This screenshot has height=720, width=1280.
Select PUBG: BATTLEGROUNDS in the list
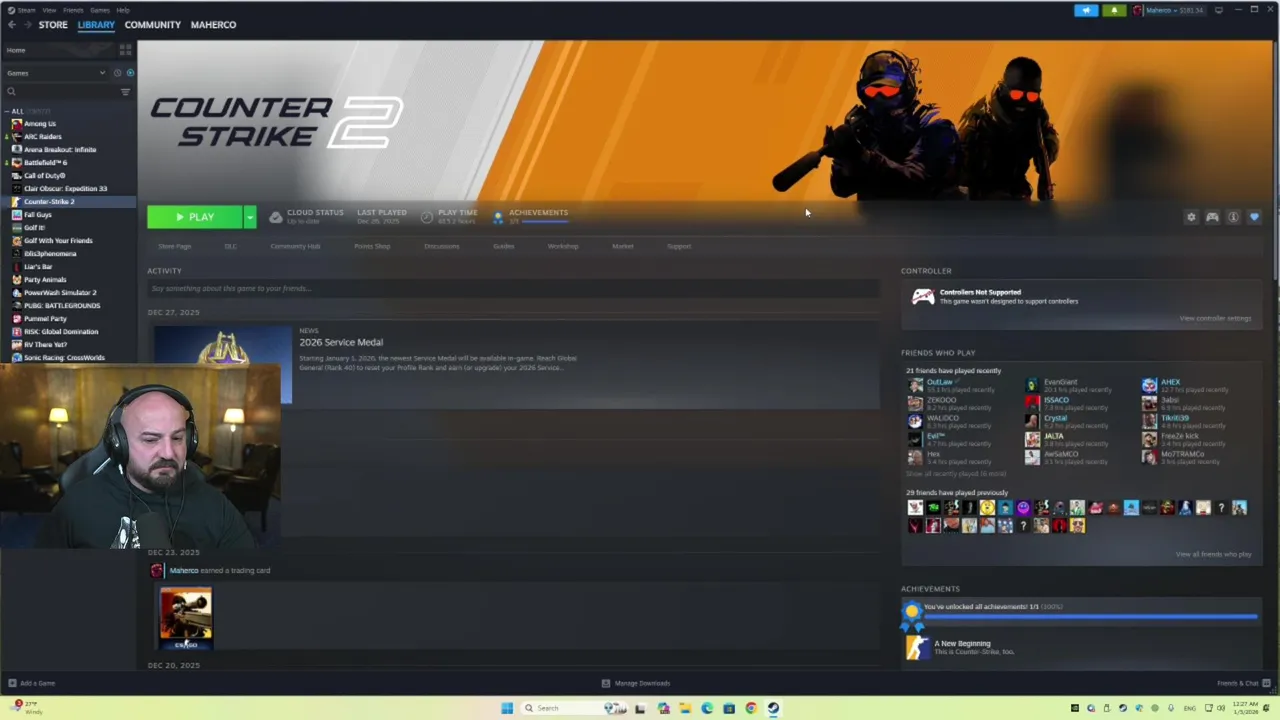point(62,306)
